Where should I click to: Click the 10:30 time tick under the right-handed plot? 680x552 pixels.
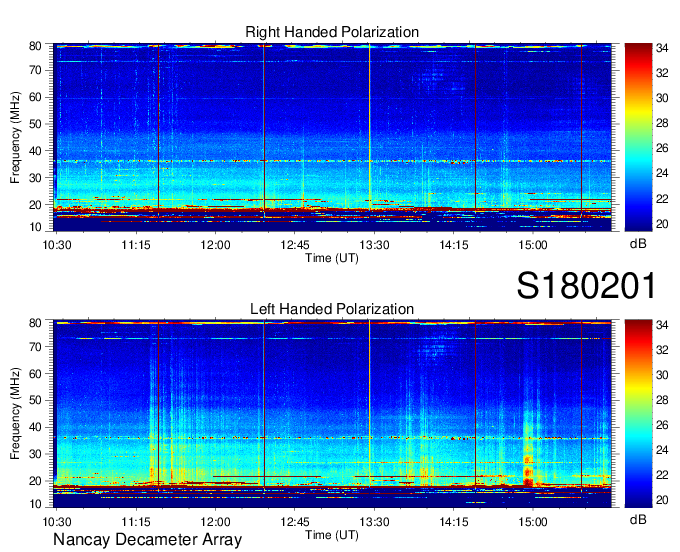57,245
